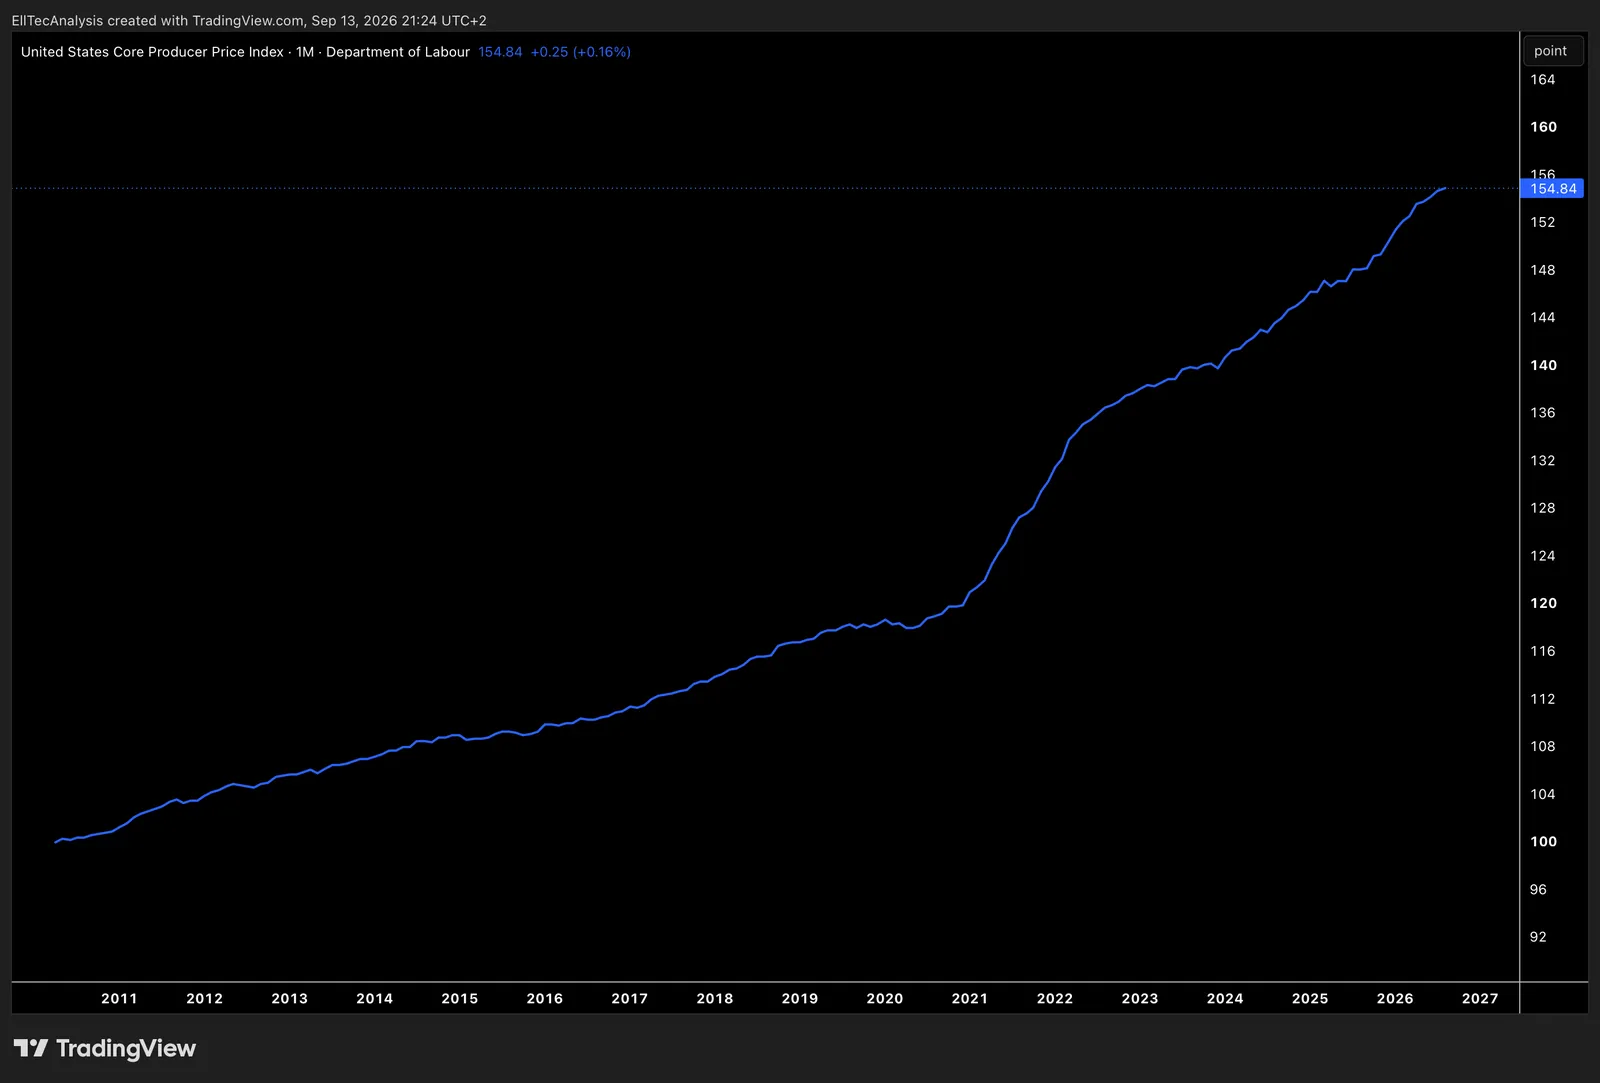Click the EllTecAnalysis created with TradingView.com caption

pyautogui.click(x=249, y=20)
